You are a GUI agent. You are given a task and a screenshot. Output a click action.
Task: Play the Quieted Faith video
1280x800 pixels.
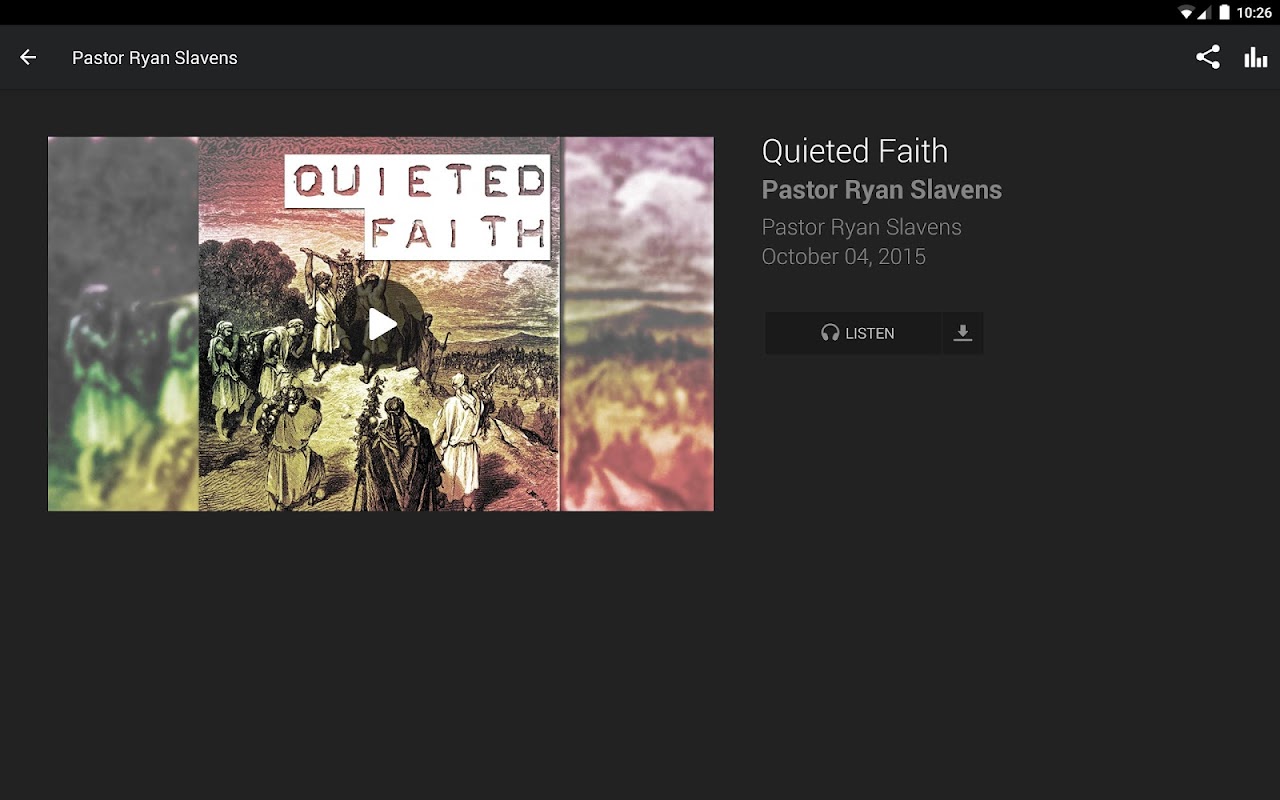[x=381, y=324]
